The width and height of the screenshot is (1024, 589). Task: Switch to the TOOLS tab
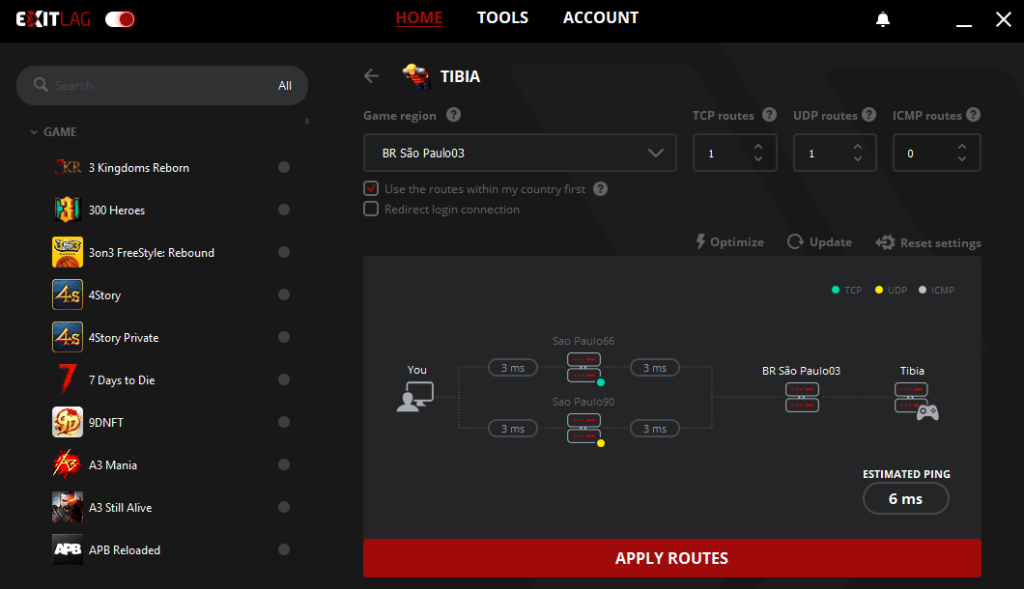coord(503,18)
